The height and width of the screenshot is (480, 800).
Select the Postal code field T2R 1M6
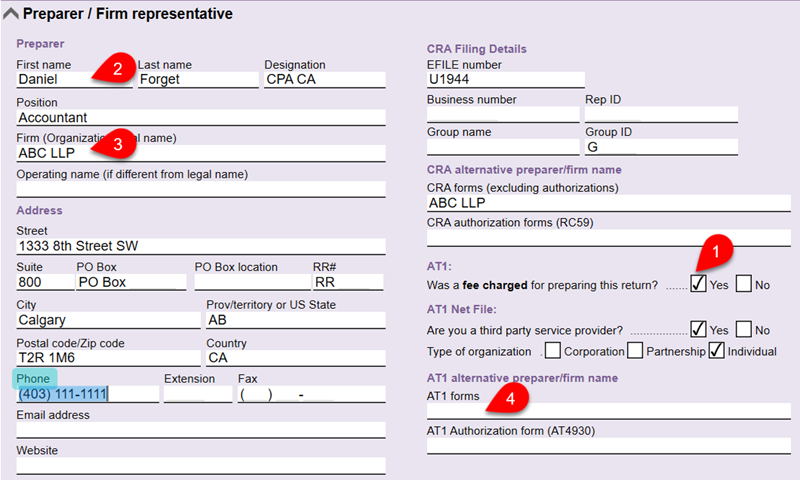click(x=108, y=358)
